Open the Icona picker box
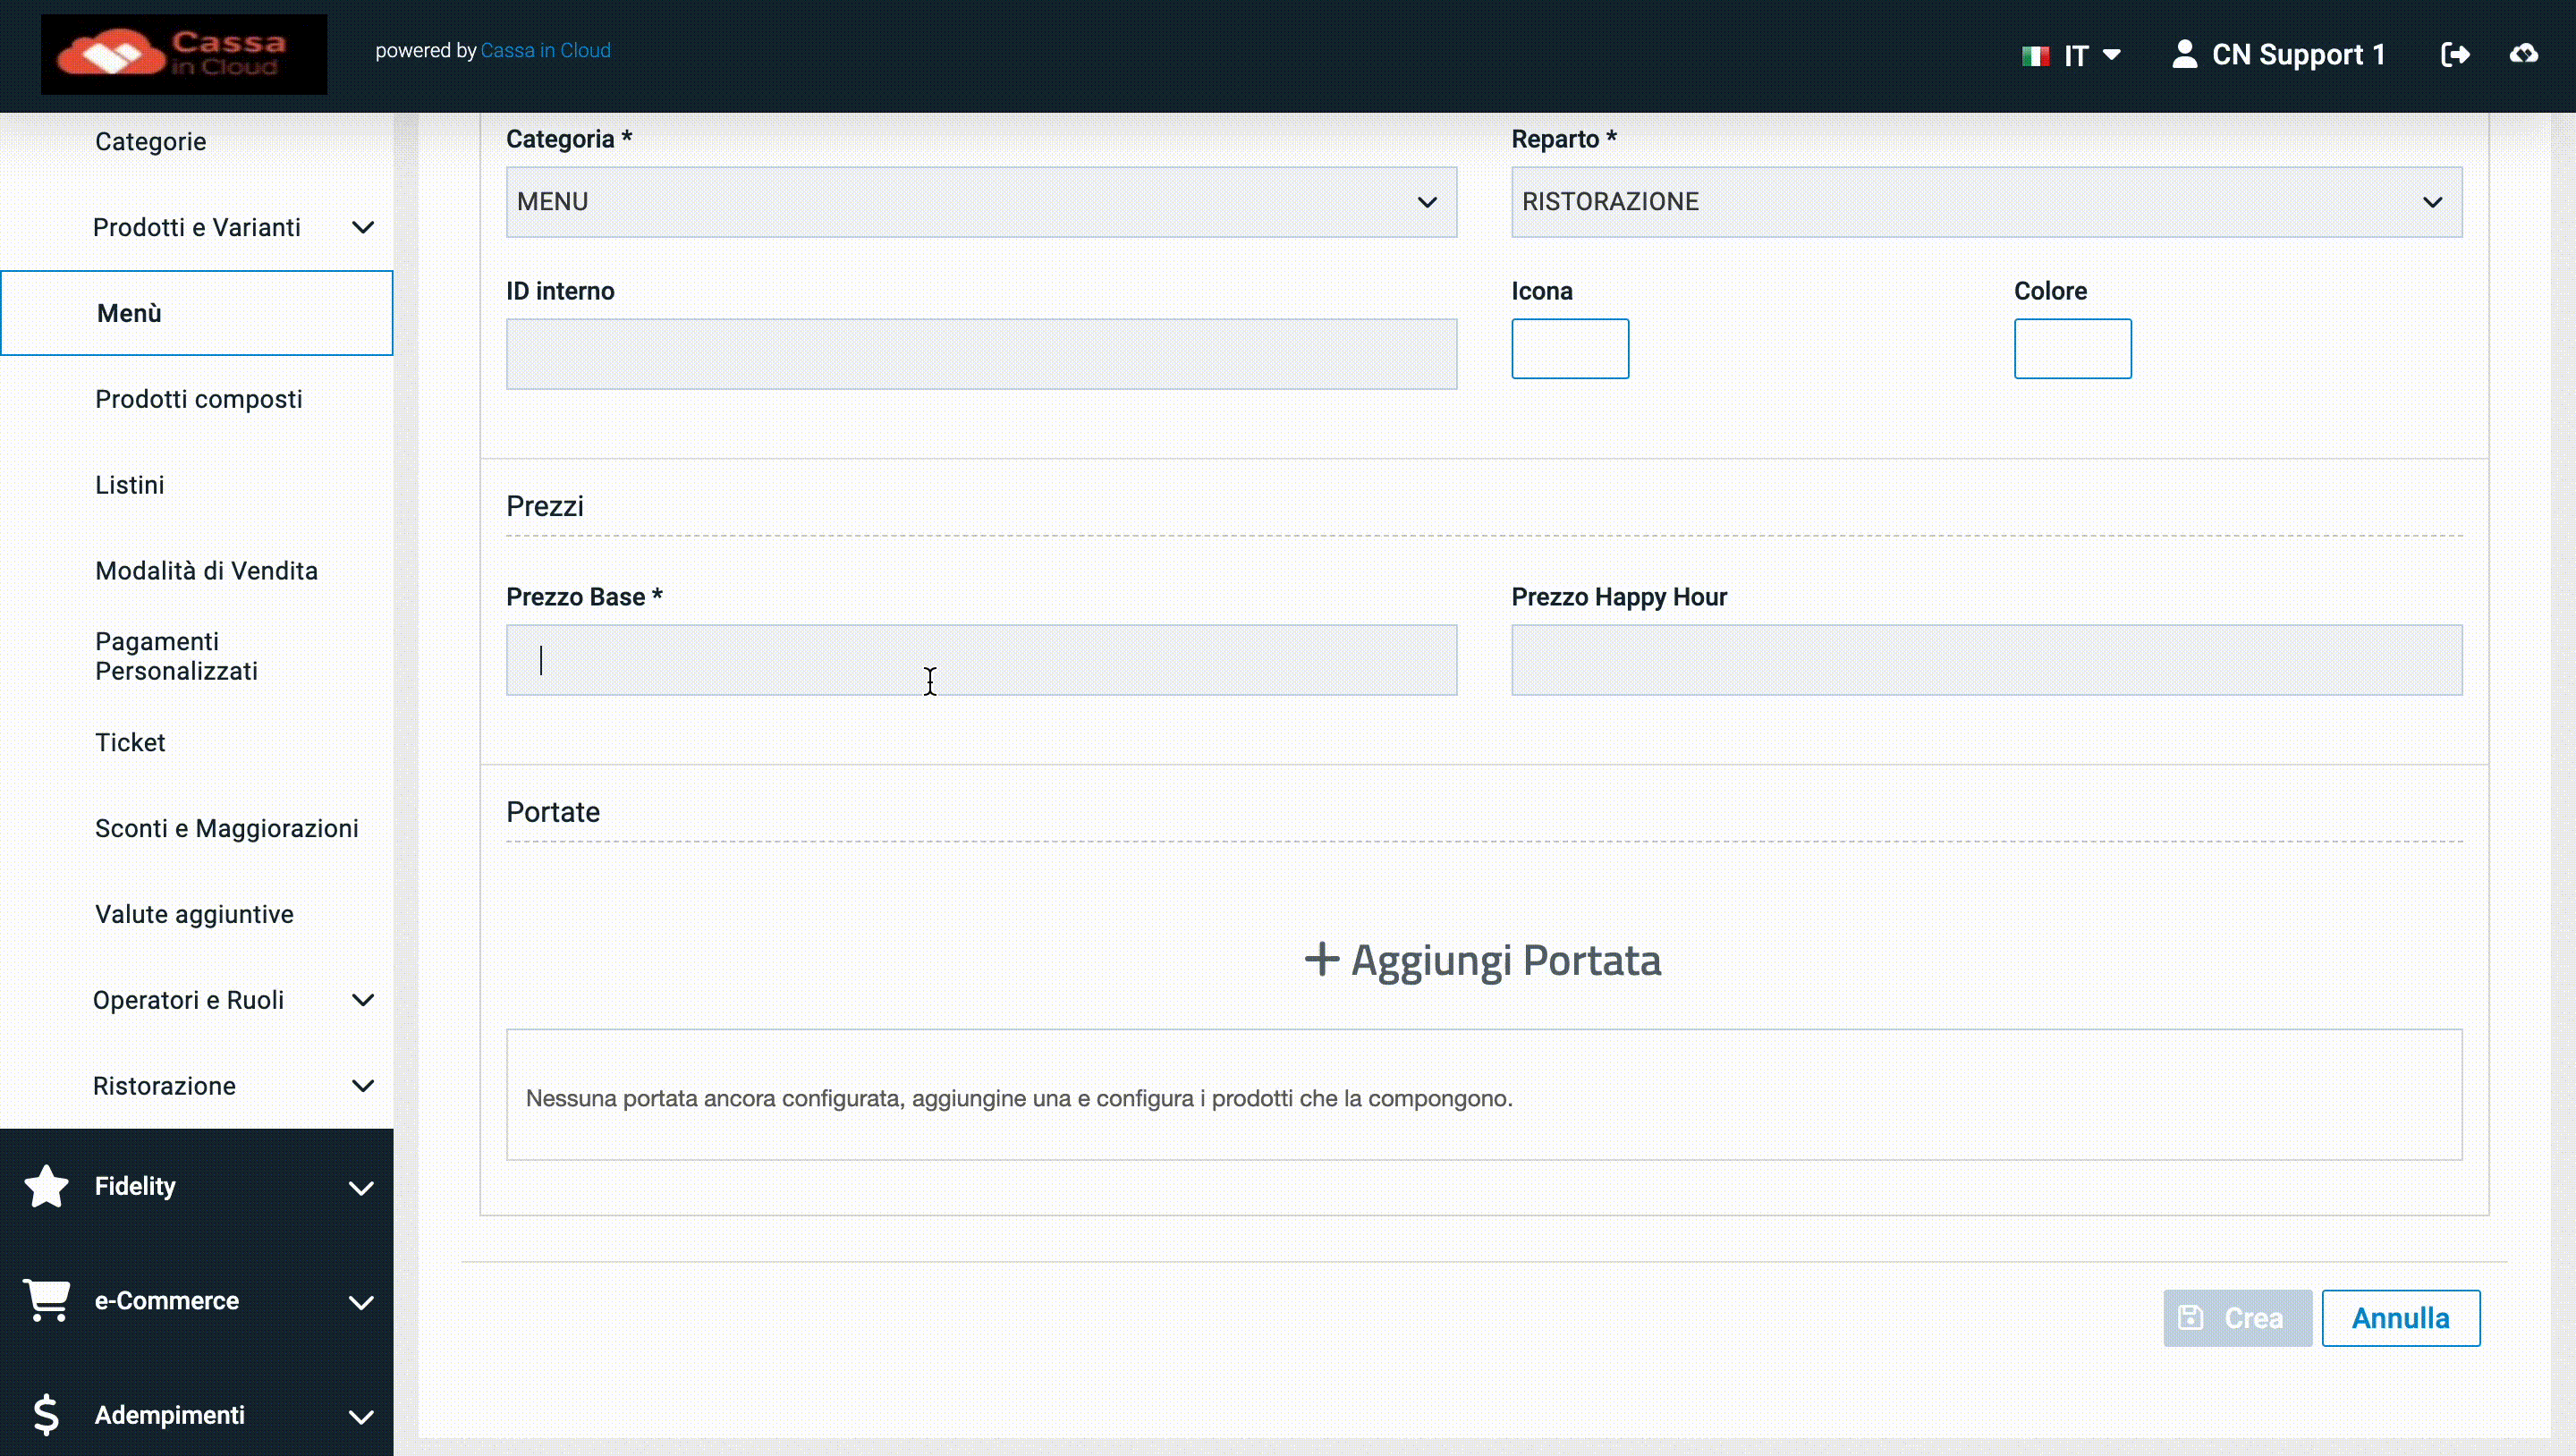The image size is (2576, 1456). pos(1569,348)
